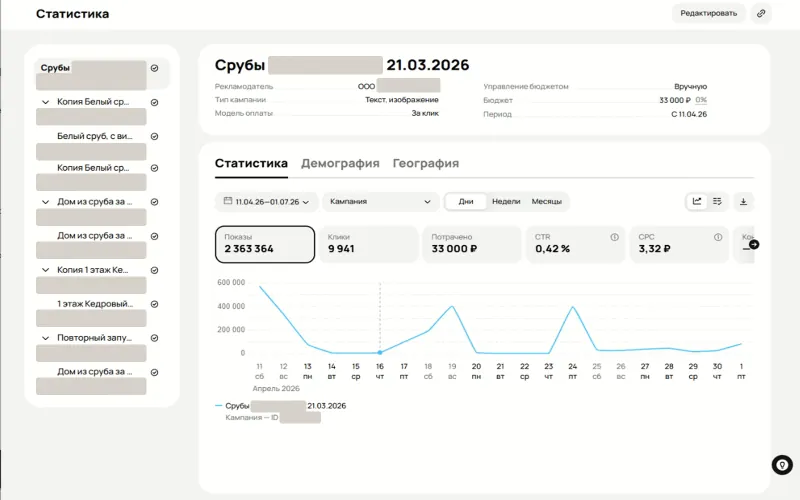This screenshot has height=500, width=800.
Task: Select the Недели grouping option
Action: pos(506,202)
